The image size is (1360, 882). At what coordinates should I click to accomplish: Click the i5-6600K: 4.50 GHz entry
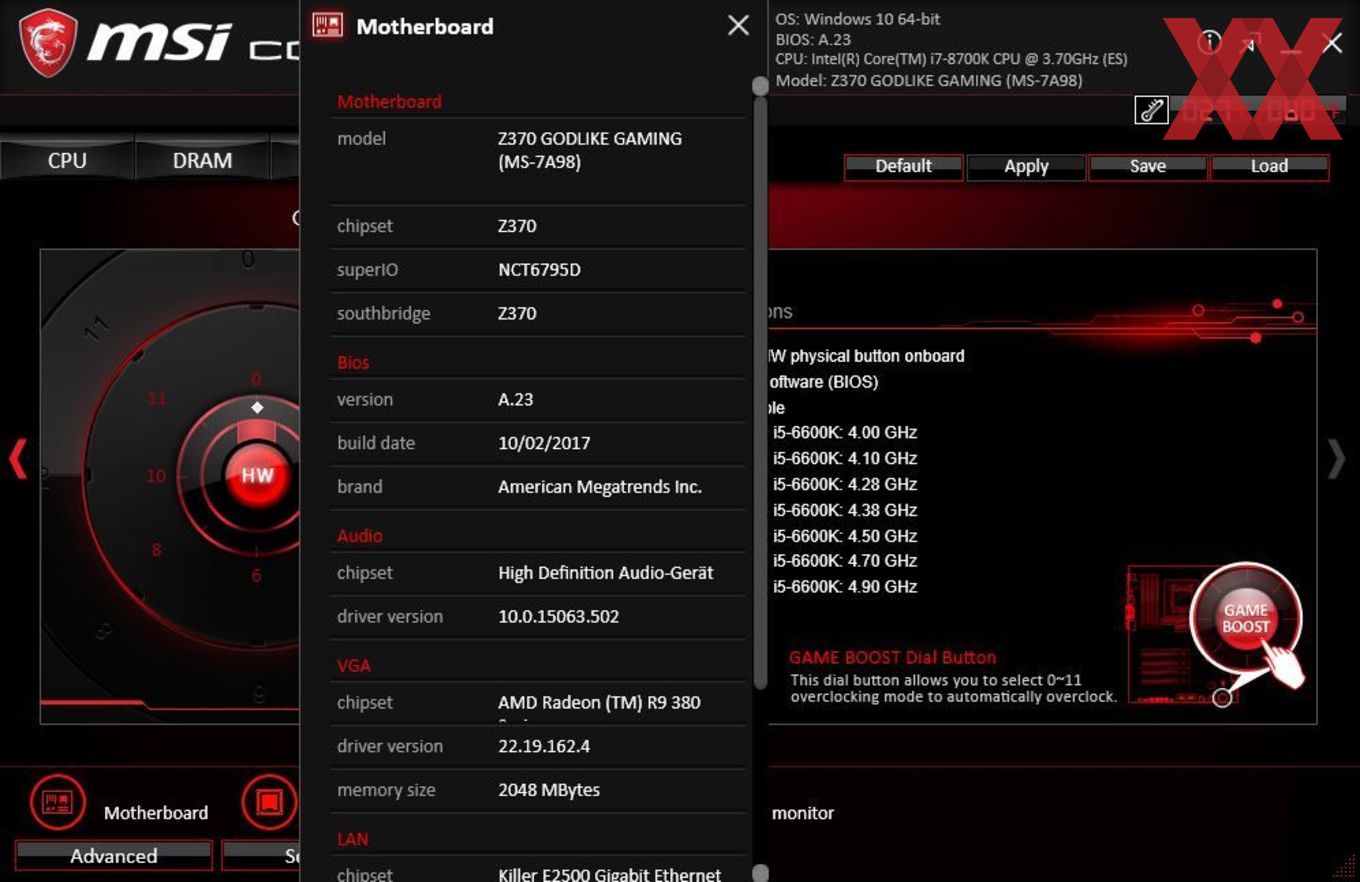click(x=844, y=536)
